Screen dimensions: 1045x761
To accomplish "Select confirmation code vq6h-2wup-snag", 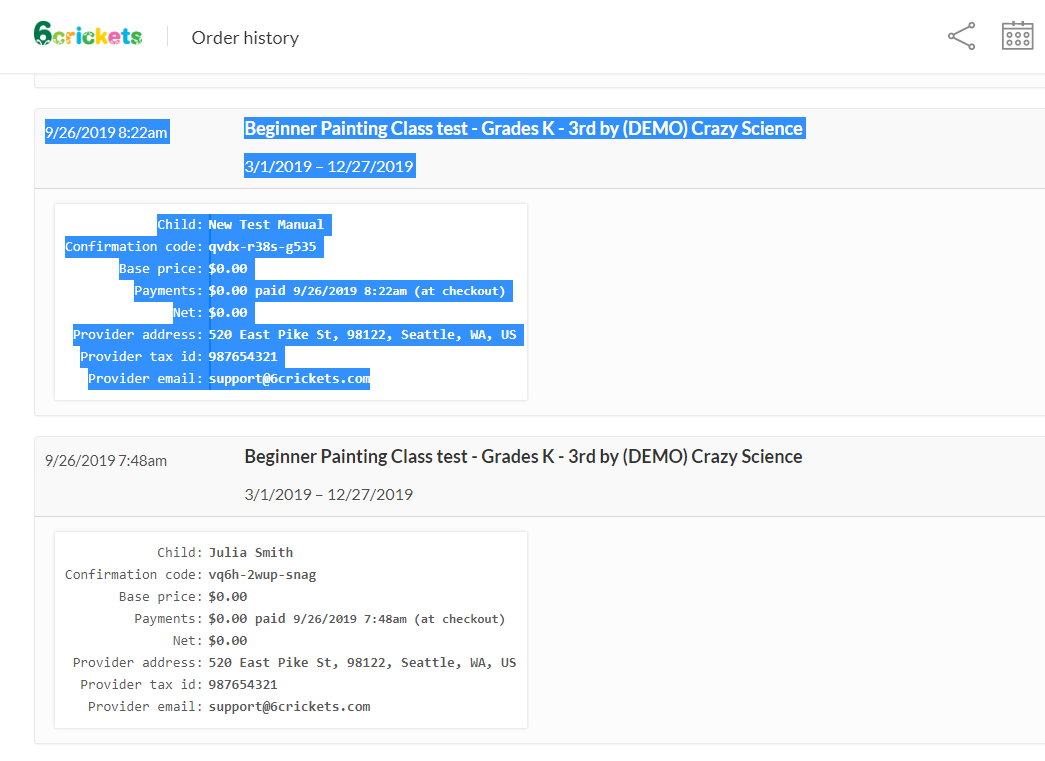I will pyautogui.click(x=262, y=575).
